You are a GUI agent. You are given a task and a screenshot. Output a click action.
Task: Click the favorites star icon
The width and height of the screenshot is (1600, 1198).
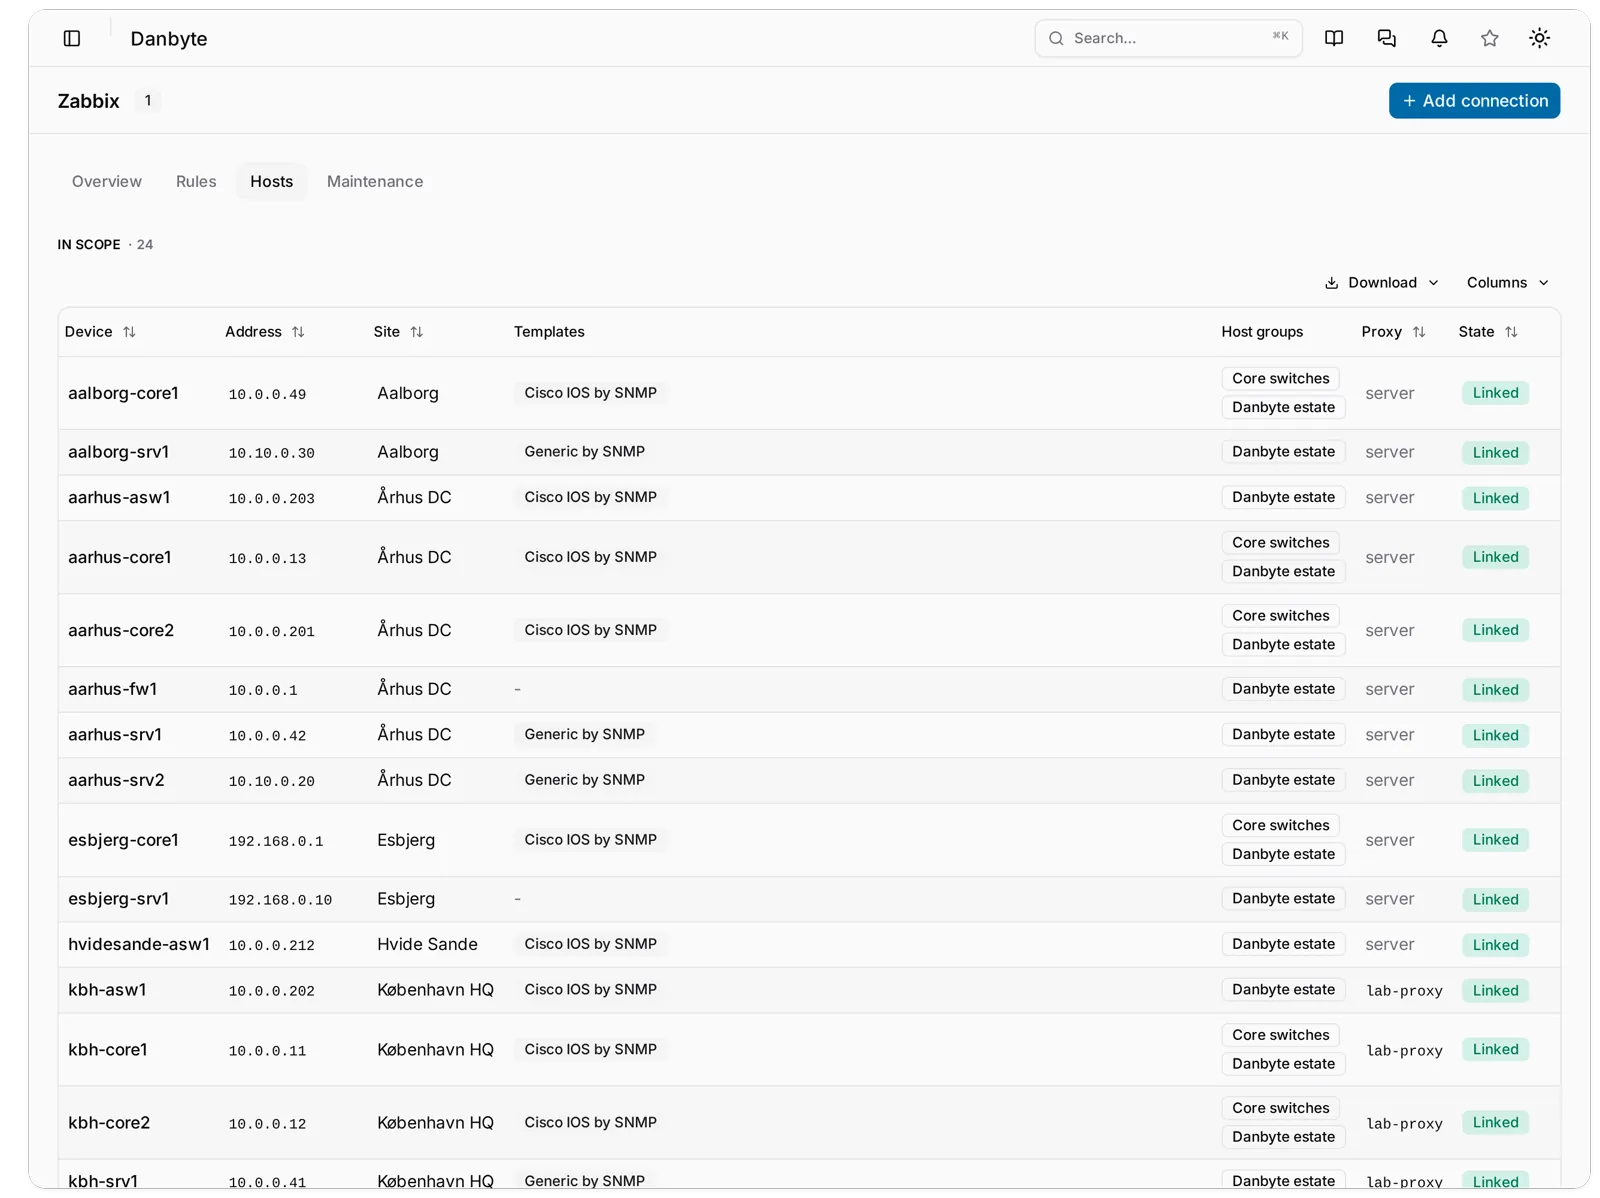pyautogui.click(x=1490, y=38)
